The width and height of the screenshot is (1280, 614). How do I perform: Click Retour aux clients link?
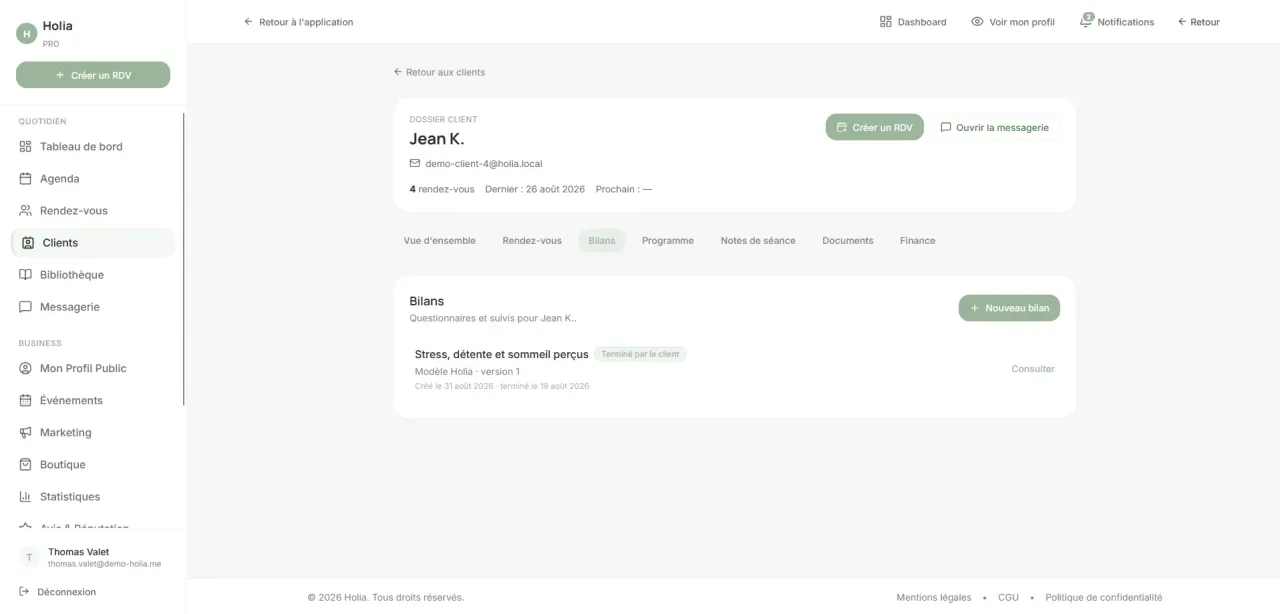click(439, 72)
